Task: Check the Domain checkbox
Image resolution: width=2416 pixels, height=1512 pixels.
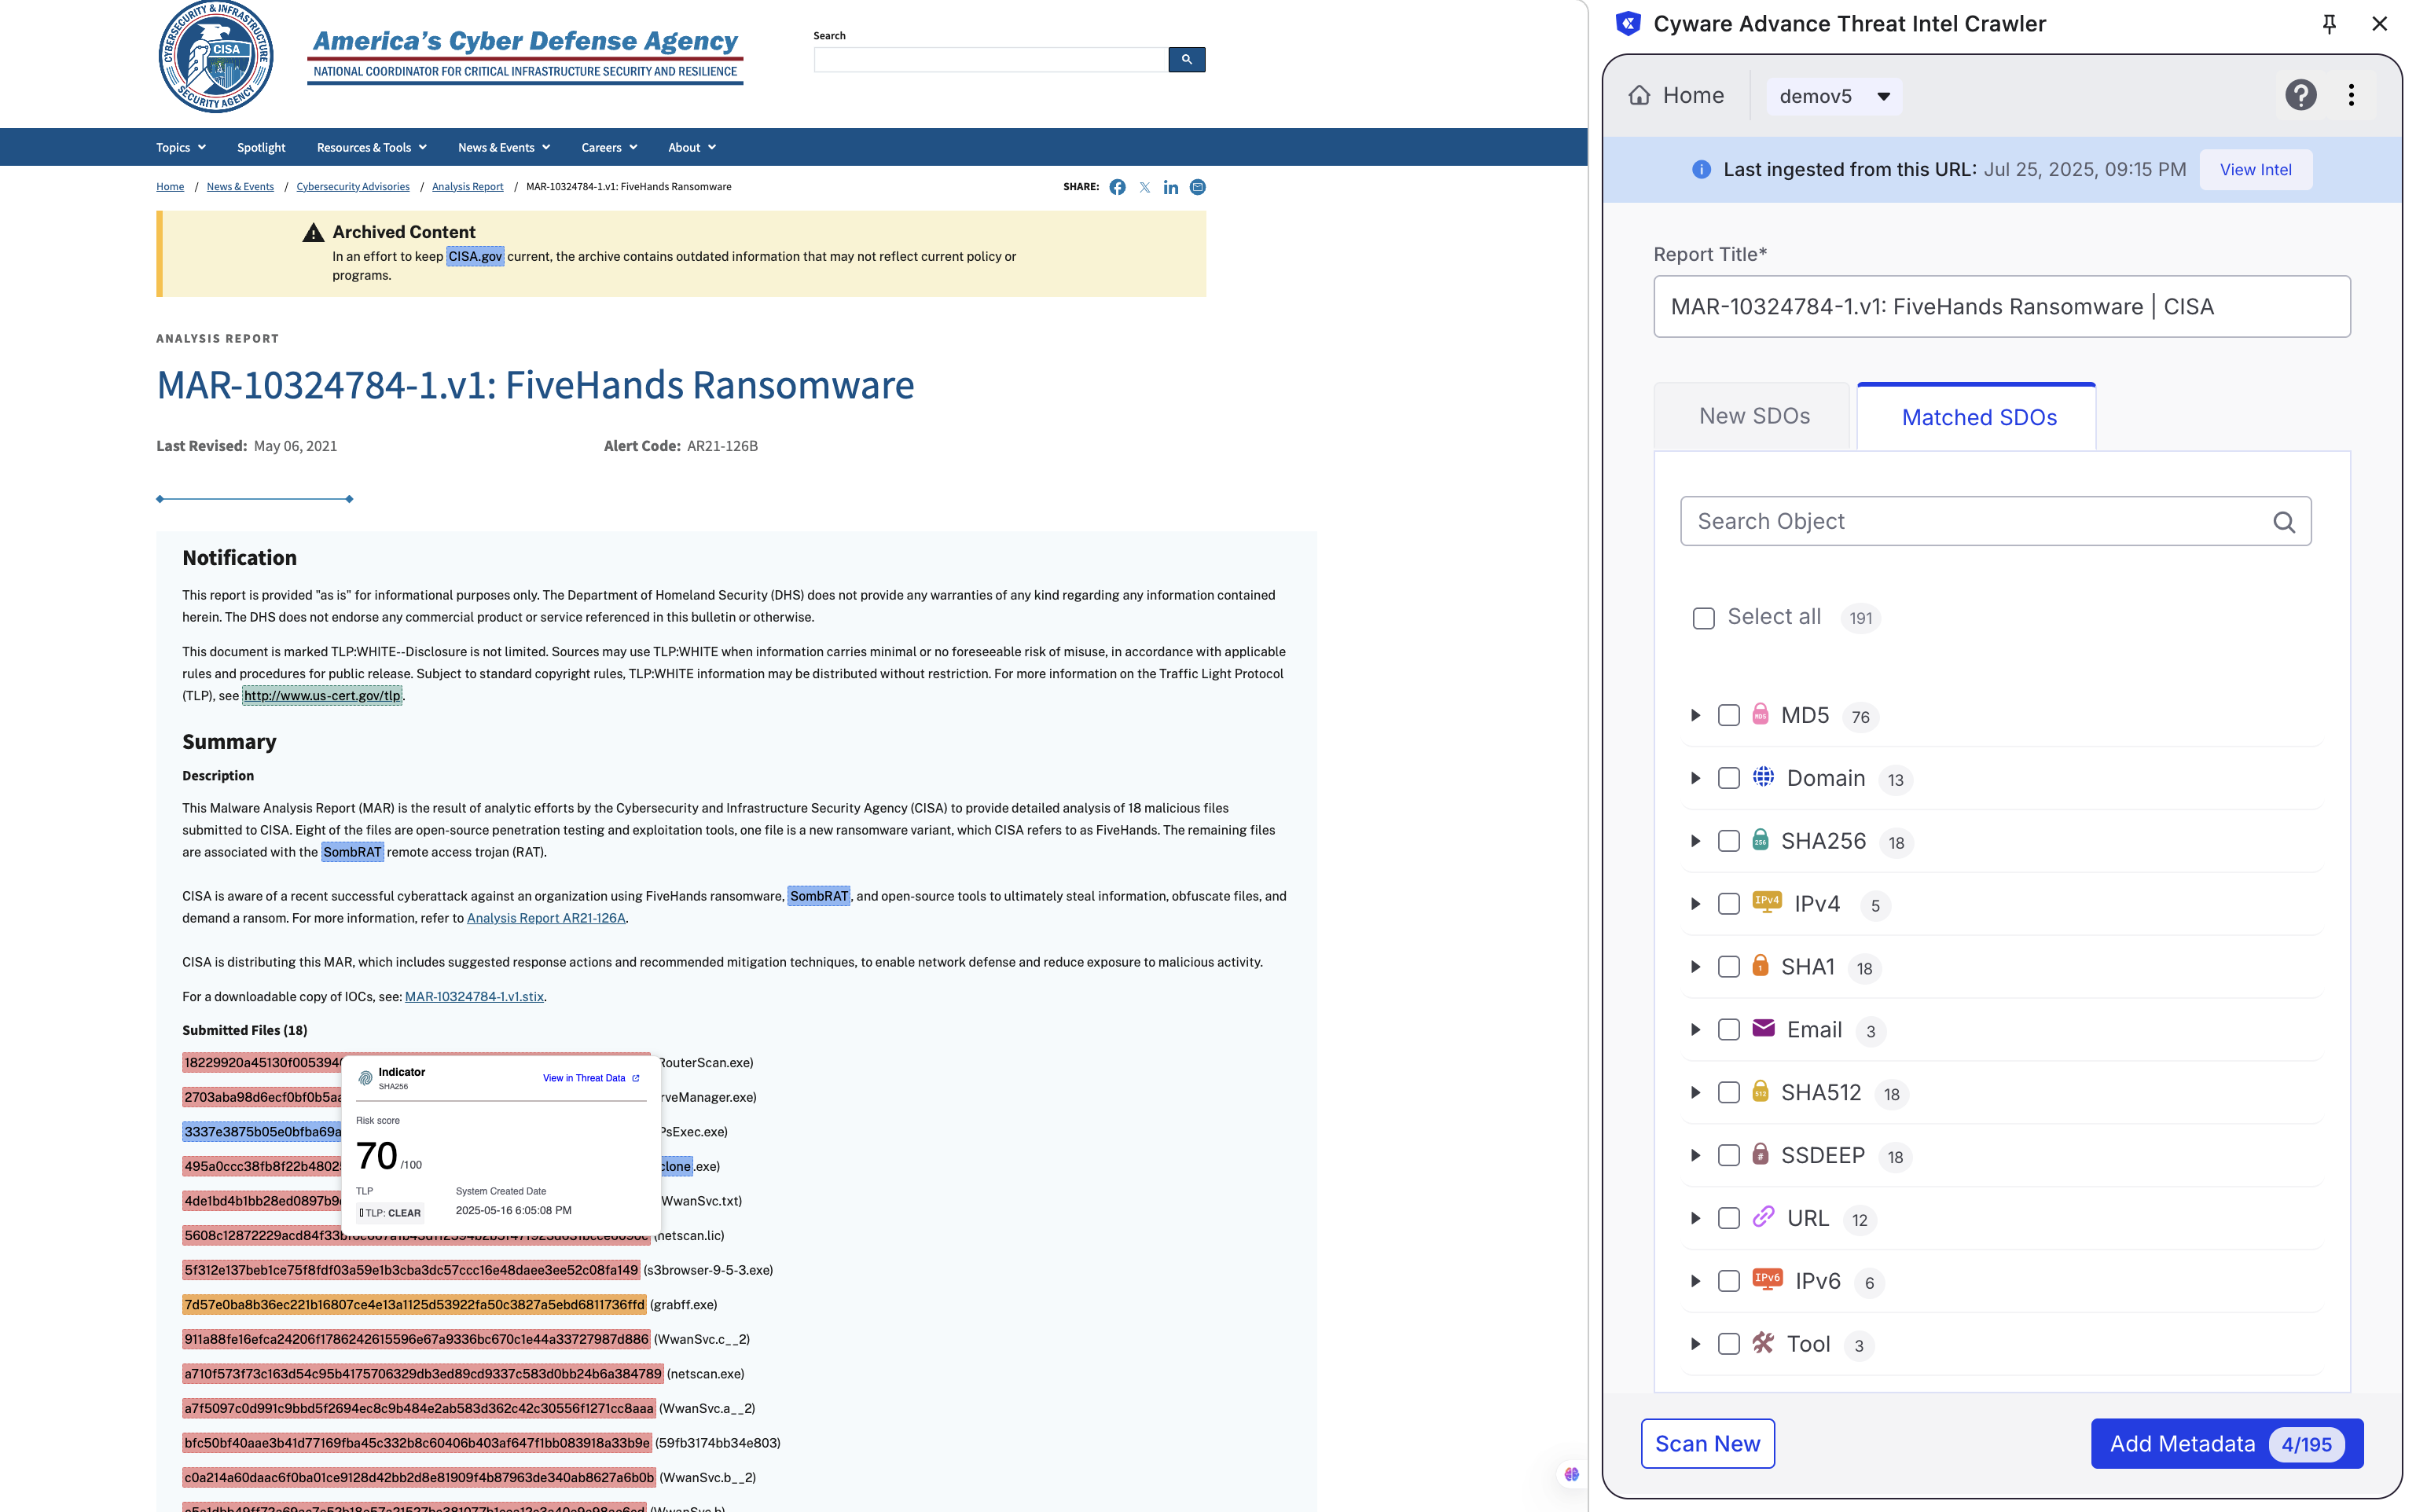Action: 1728,778
